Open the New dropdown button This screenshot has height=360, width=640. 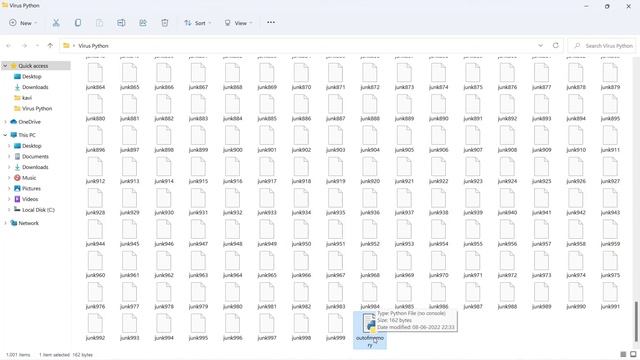23,23
